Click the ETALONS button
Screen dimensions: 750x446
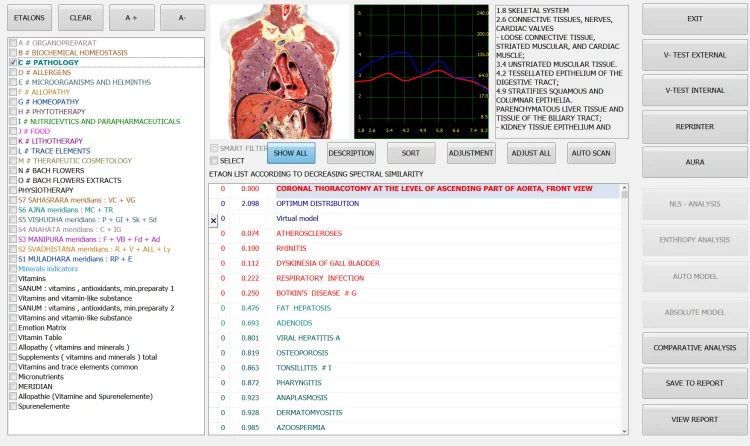[29, 17]
